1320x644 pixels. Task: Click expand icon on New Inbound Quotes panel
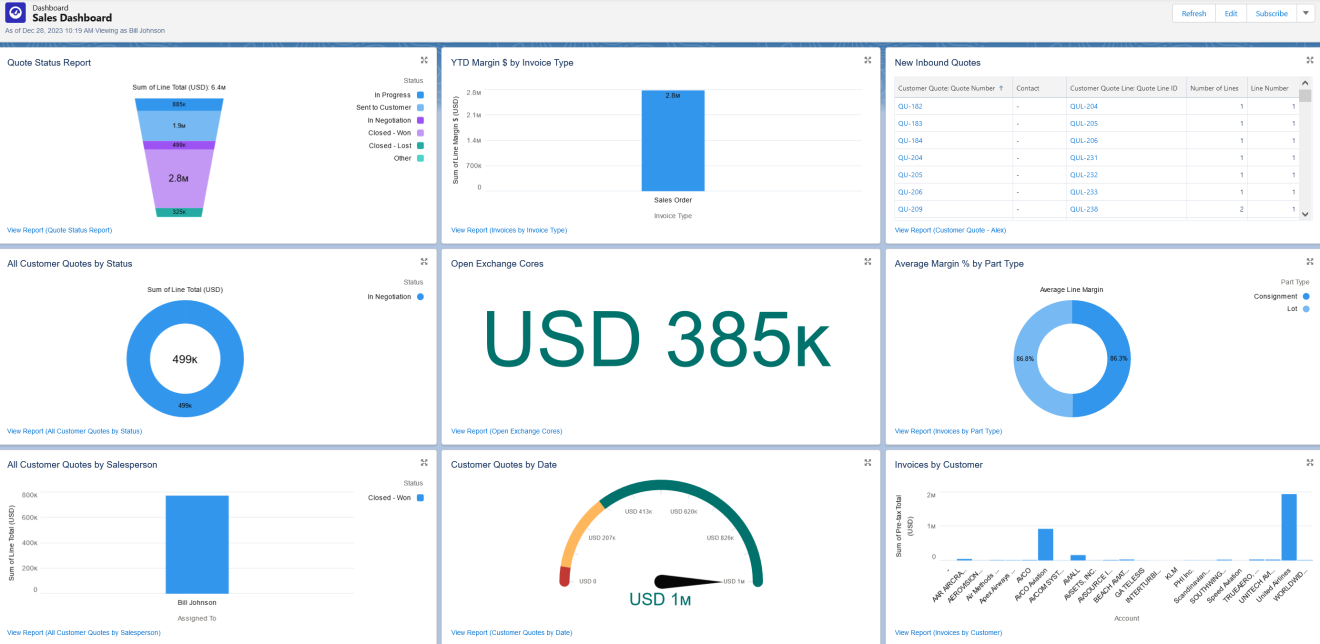[x=1308, y=60]
